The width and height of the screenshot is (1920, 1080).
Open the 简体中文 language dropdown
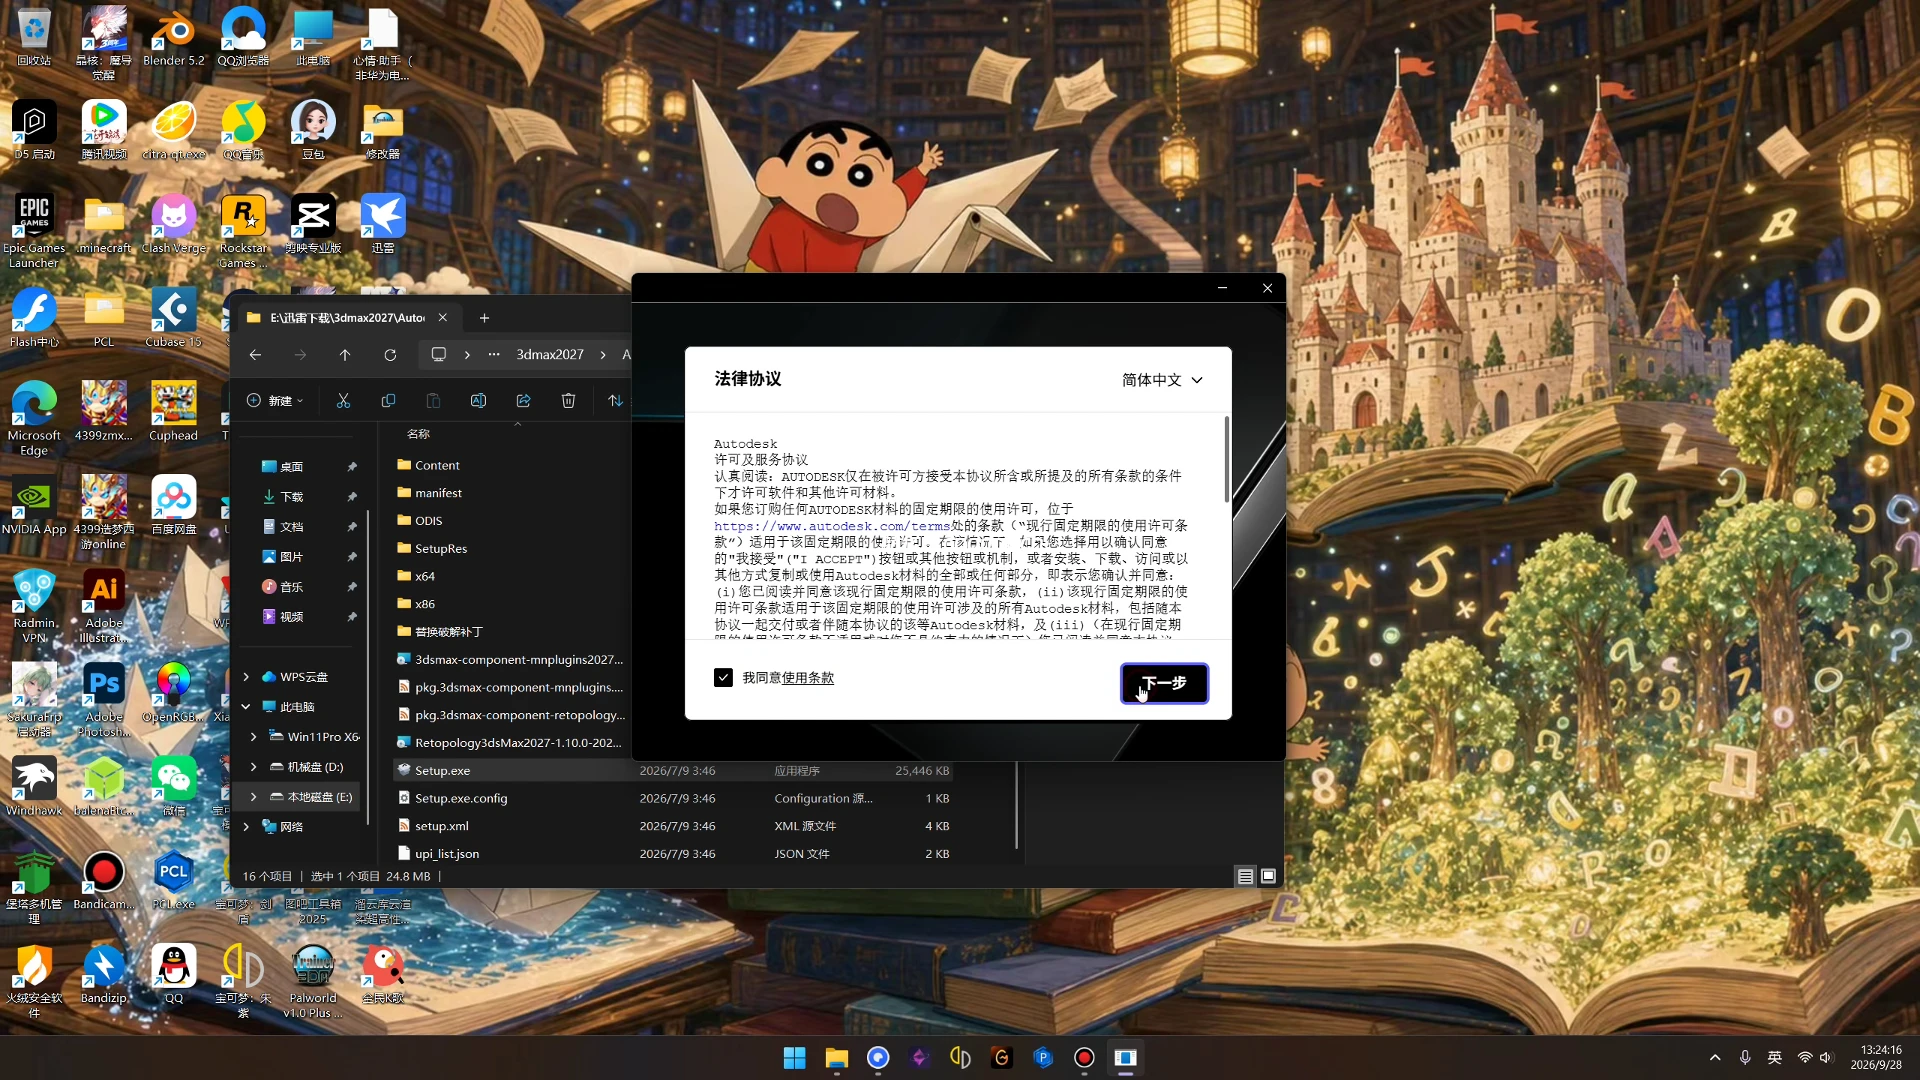[1162, 380]
